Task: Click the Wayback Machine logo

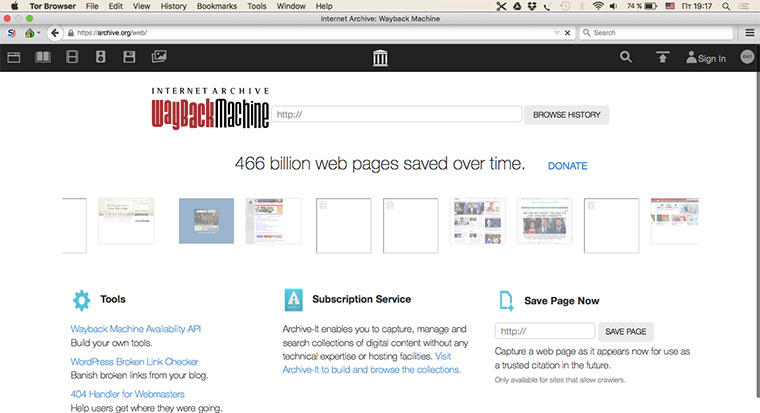Action: [x=210, y=109]
